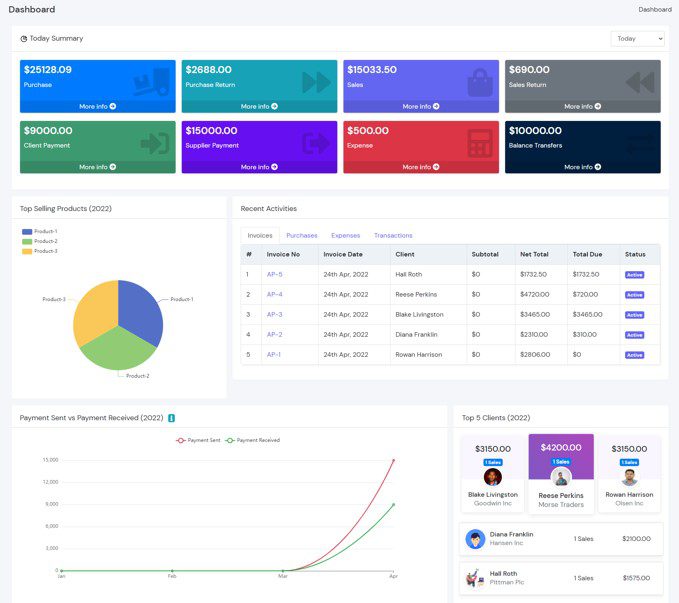
Task: Toggle Product-1 in the pie chart legend
Action: point(45,231)
